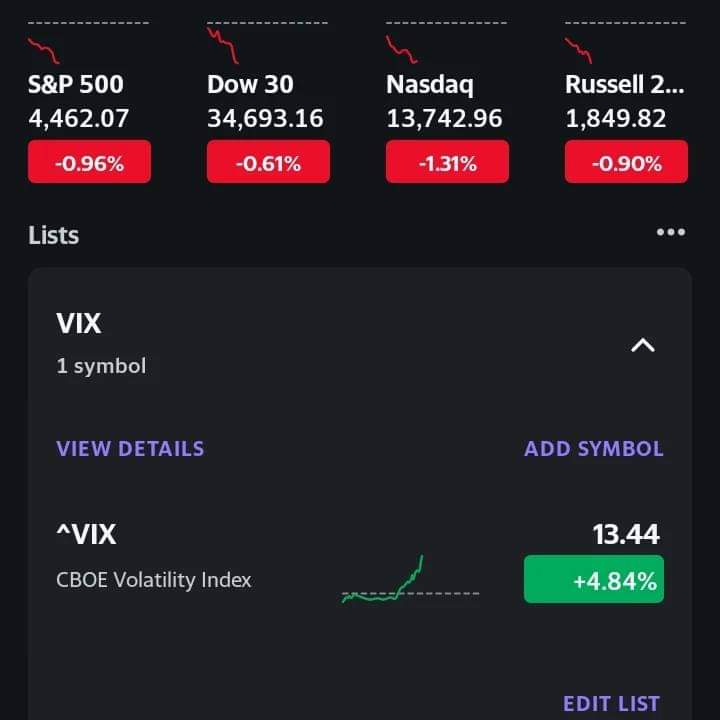
Task: Toggle the Nasdaq -1.31% change badge
Action: pyautogui.click(x=447, y=162)
